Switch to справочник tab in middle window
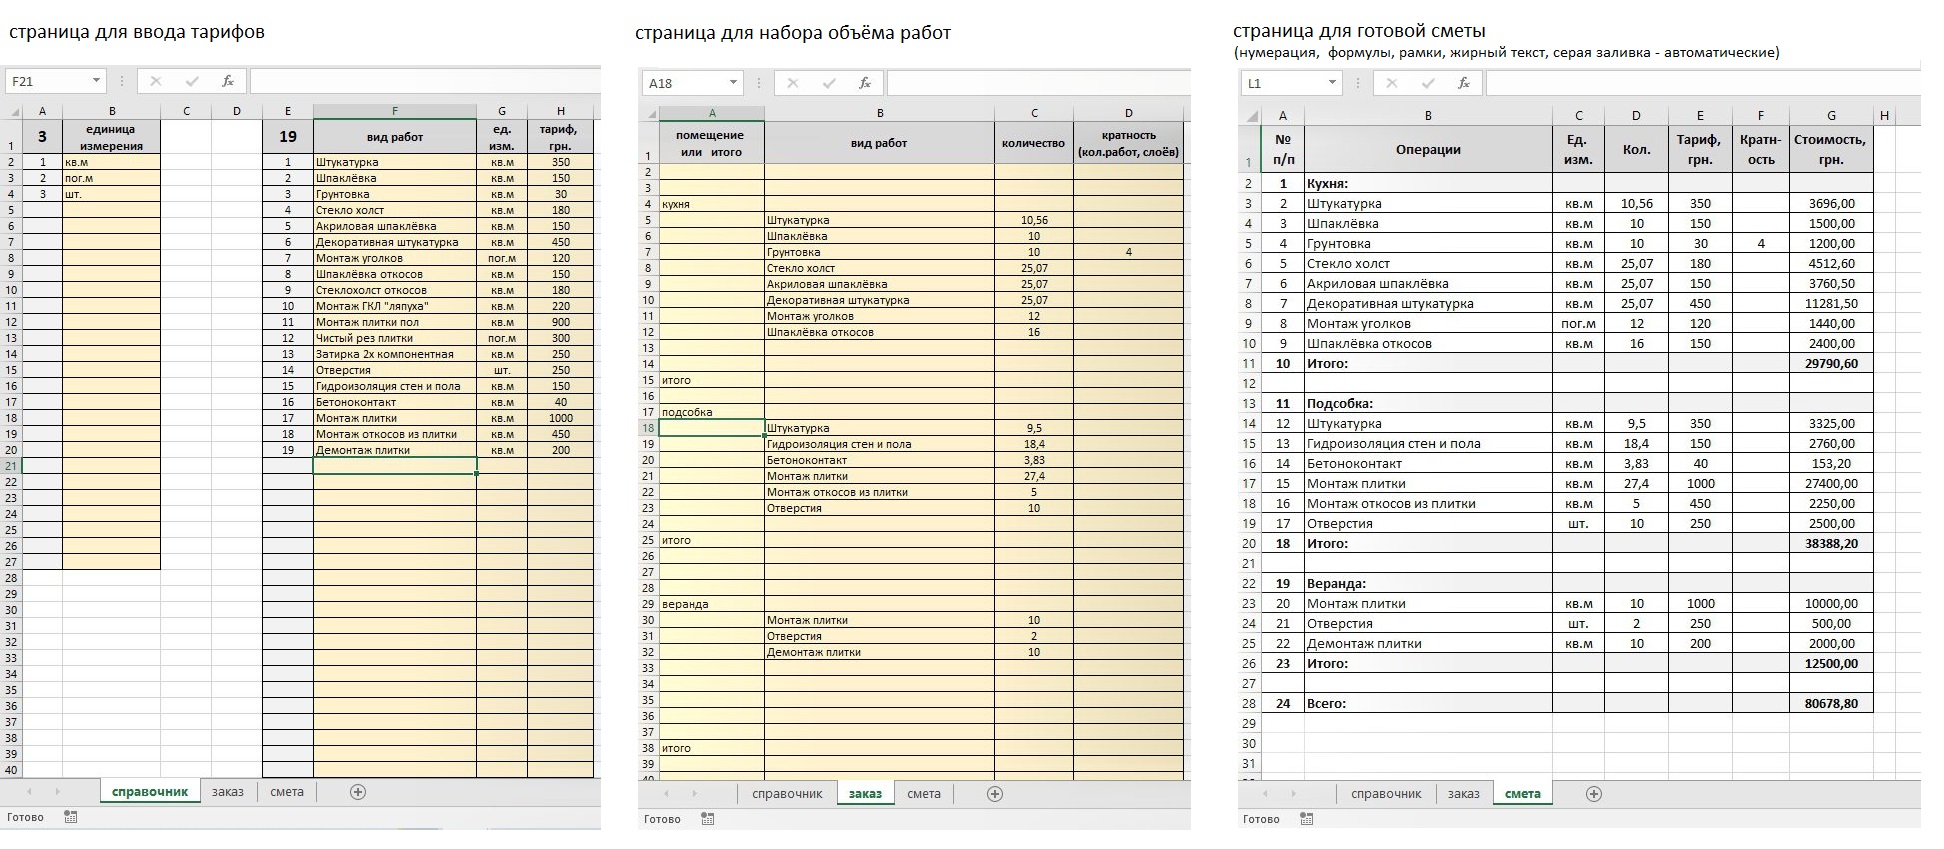This screenshot has width=1944, height=849. point(787,794)
